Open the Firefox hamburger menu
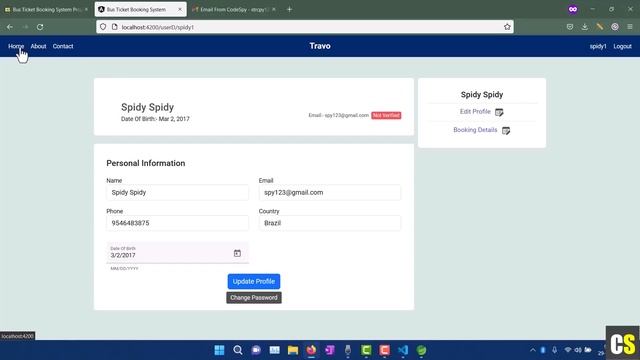640x360 pixels. click(x=630, y=27)
